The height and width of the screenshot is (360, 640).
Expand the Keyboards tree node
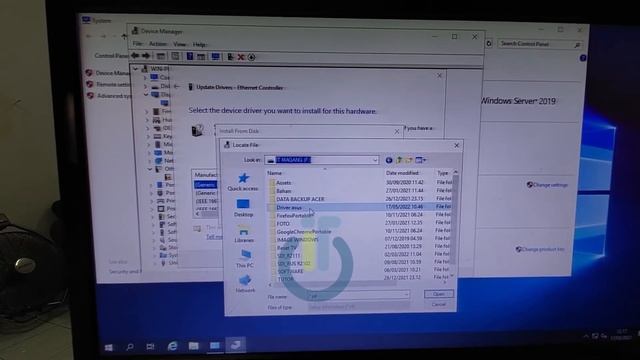tap(148, 136)
